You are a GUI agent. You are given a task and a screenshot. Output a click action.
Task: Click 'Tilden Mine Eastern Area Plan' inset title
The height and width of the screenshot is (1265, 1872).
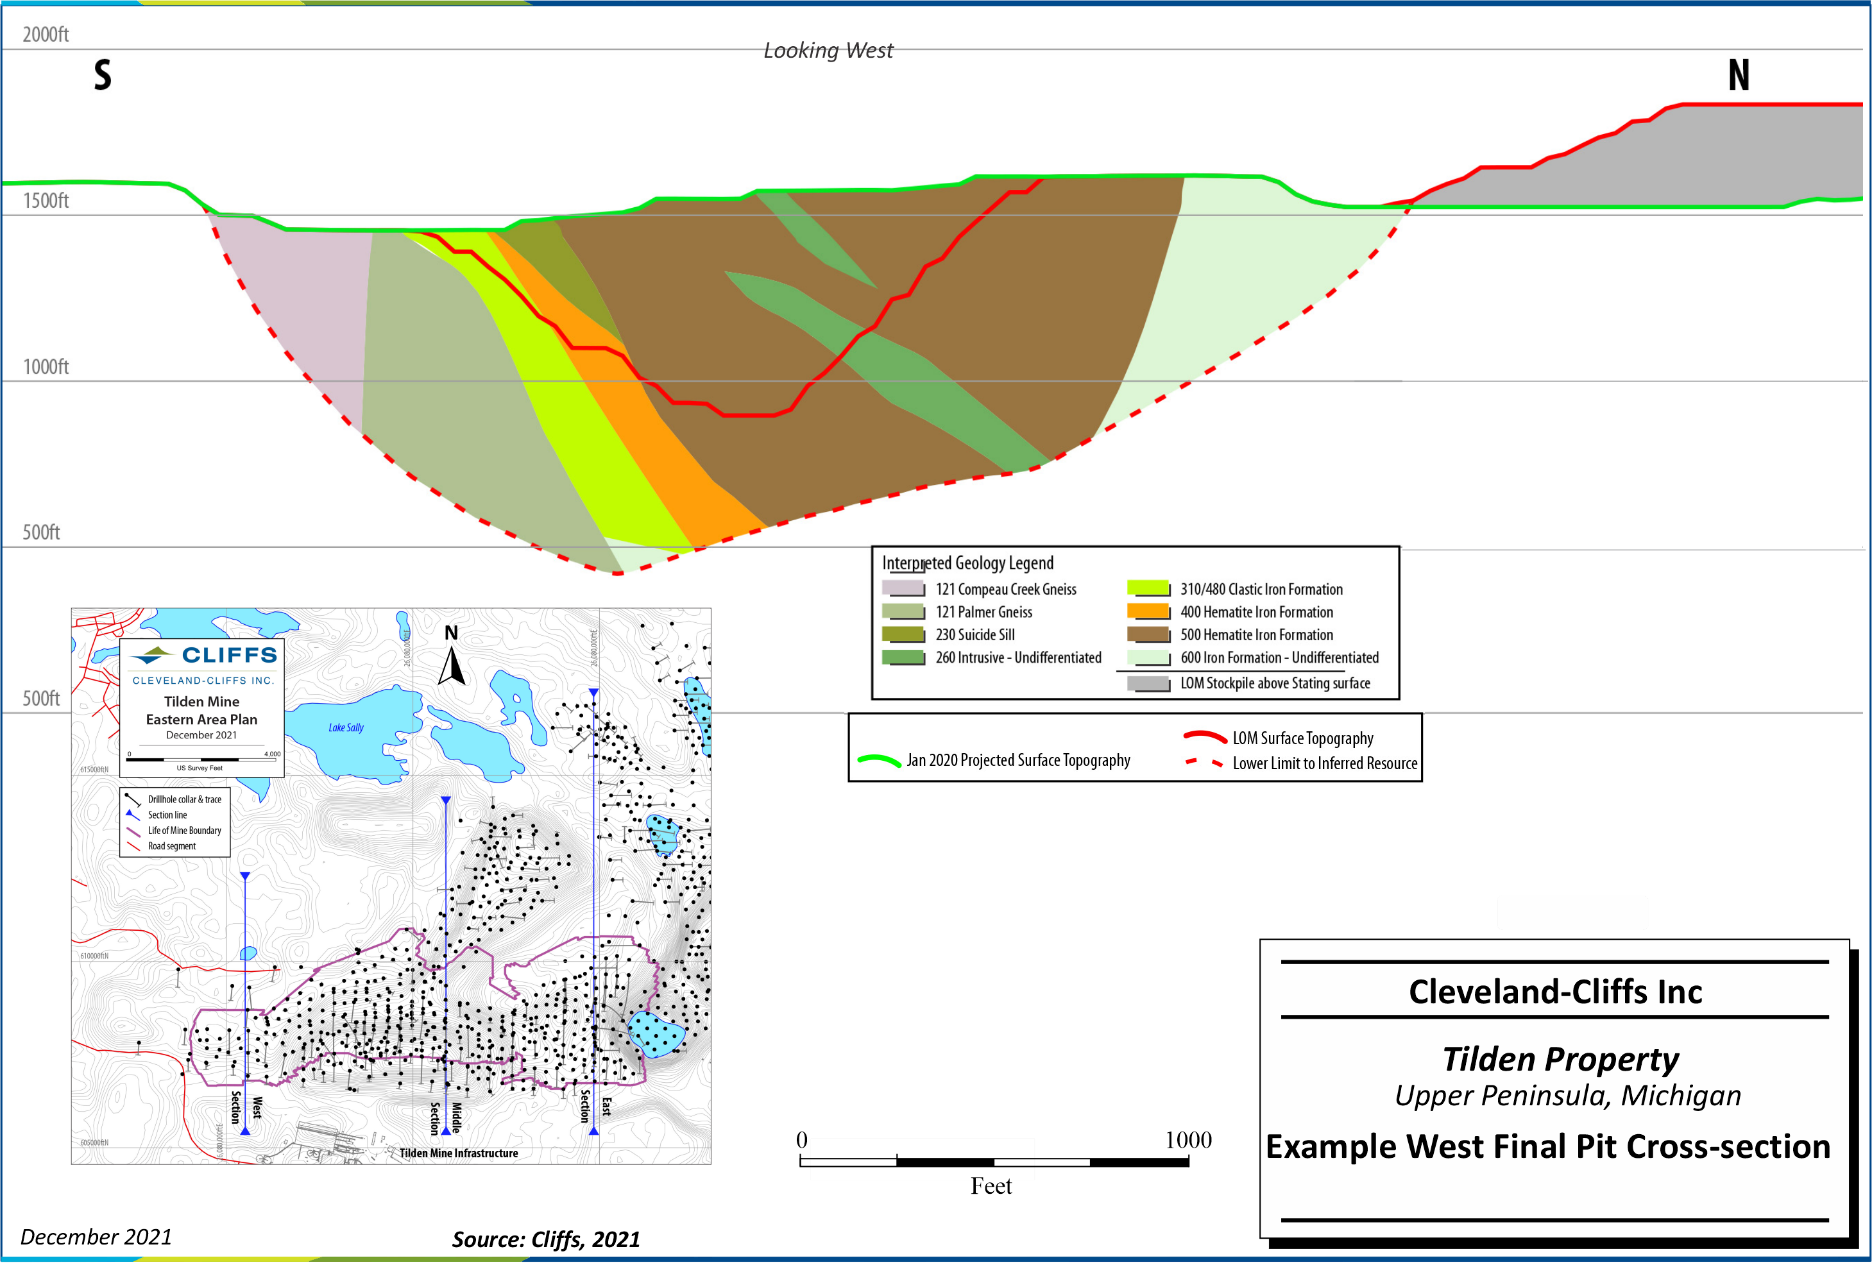point(202,711)
